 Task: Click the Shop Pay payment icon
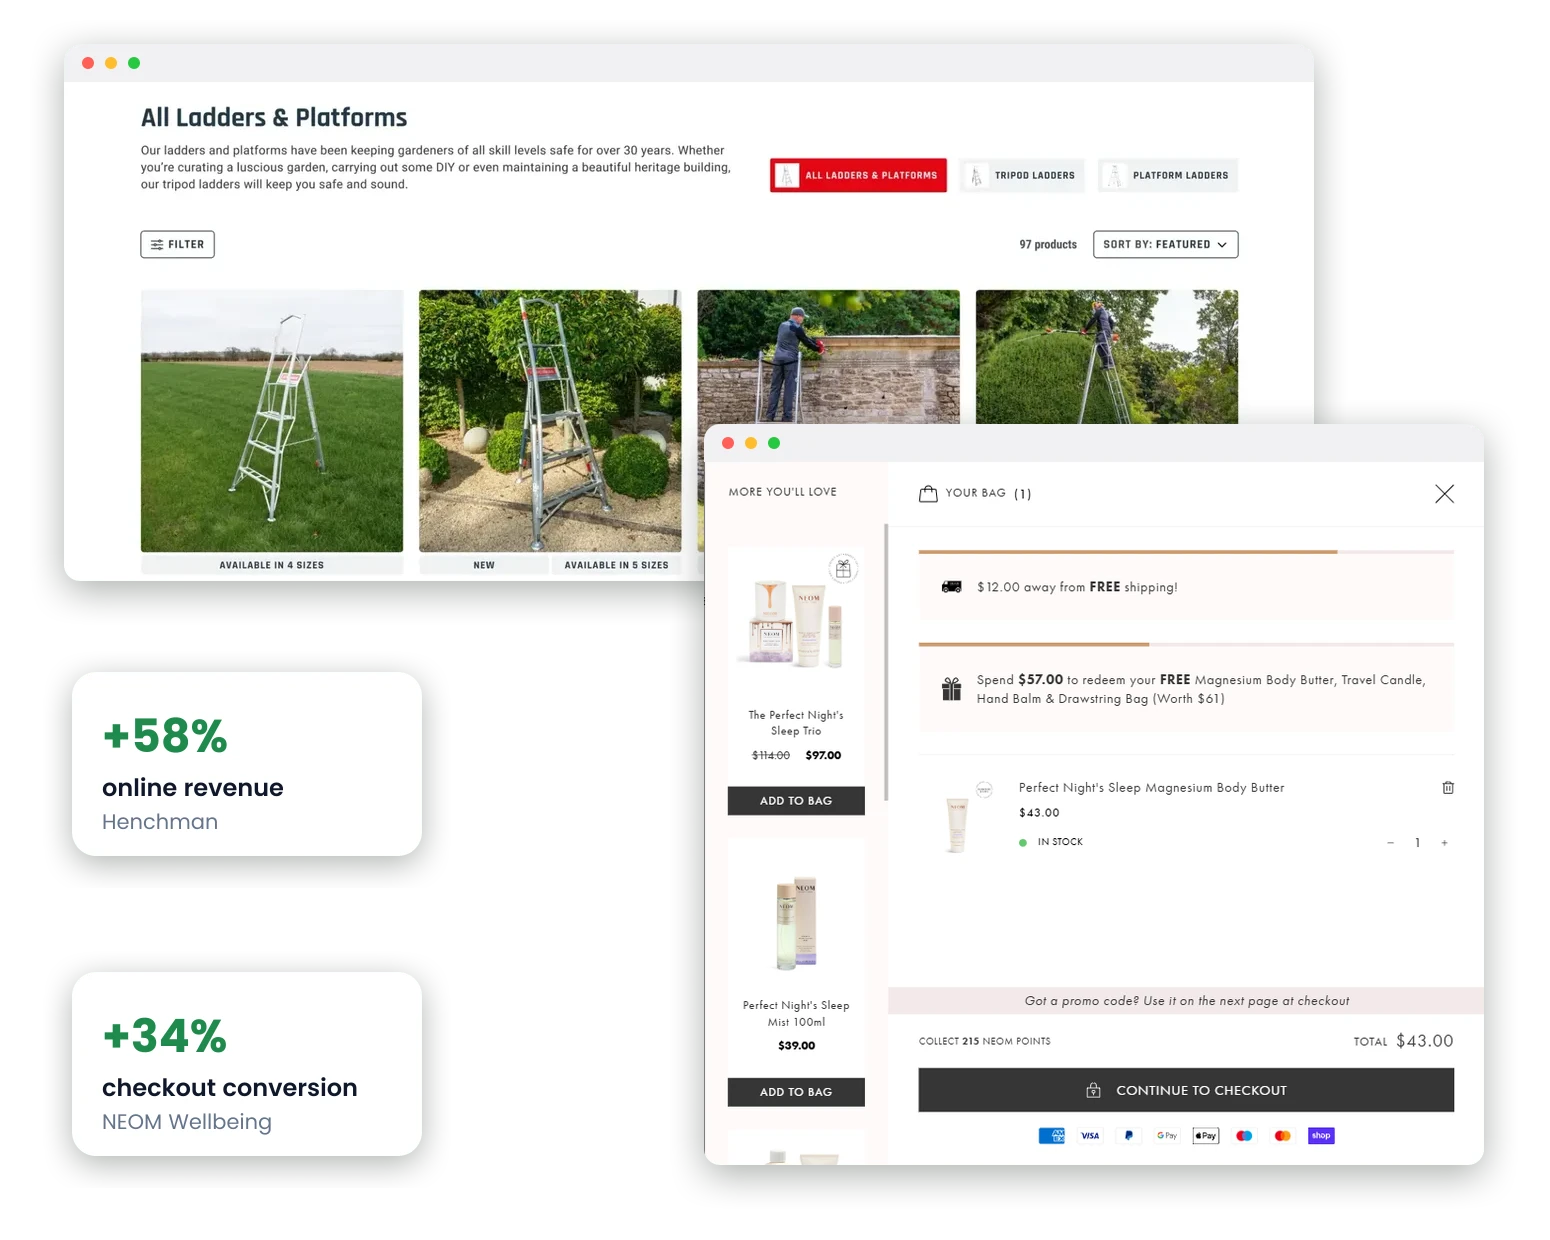coord(1321,1136)
